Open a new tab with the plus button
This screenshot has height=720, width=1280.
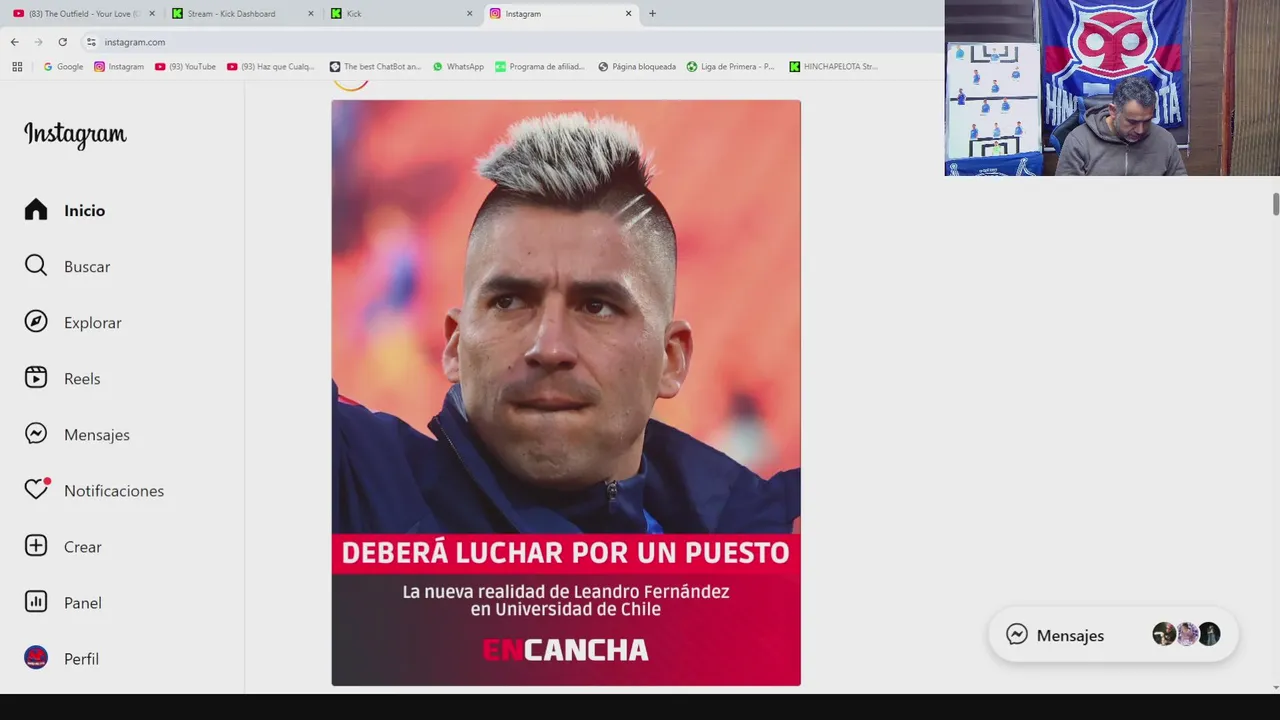[x=652, y=13]
